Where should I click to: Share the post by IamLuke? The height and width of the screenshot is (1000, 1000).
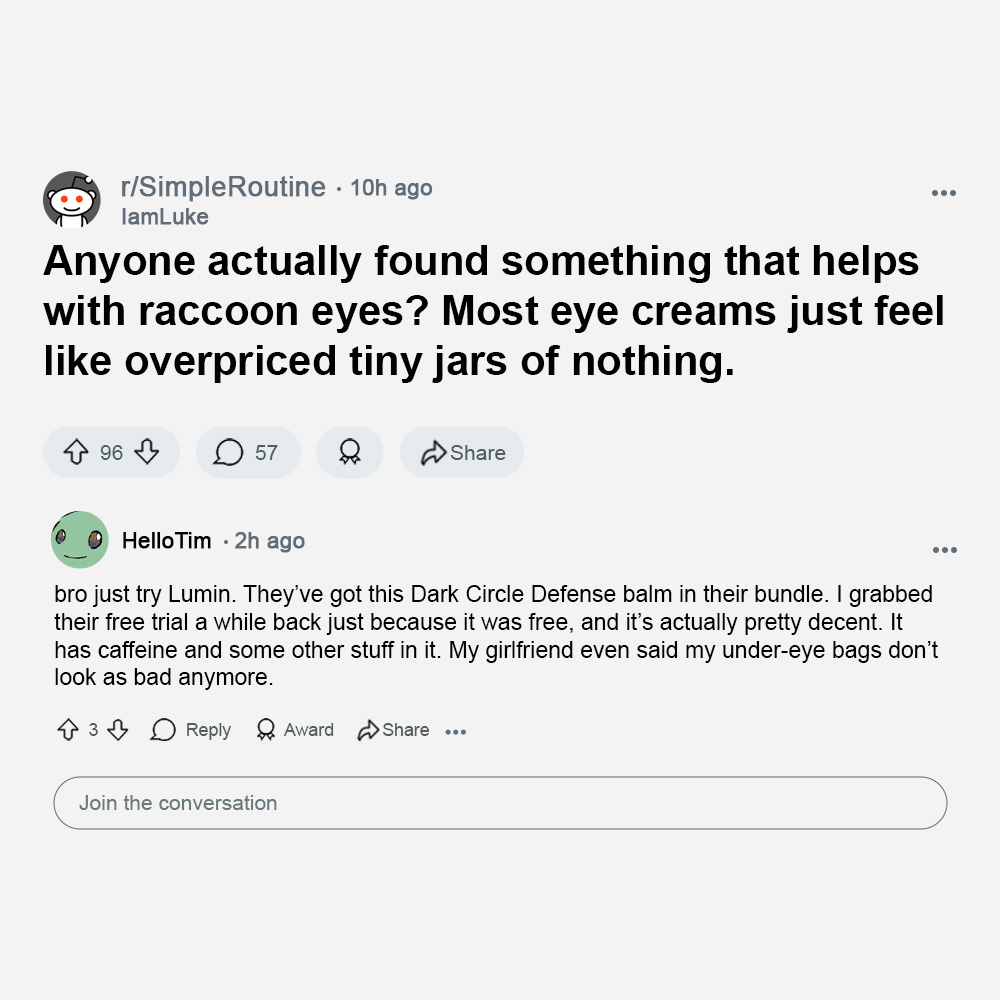point(462,452)
